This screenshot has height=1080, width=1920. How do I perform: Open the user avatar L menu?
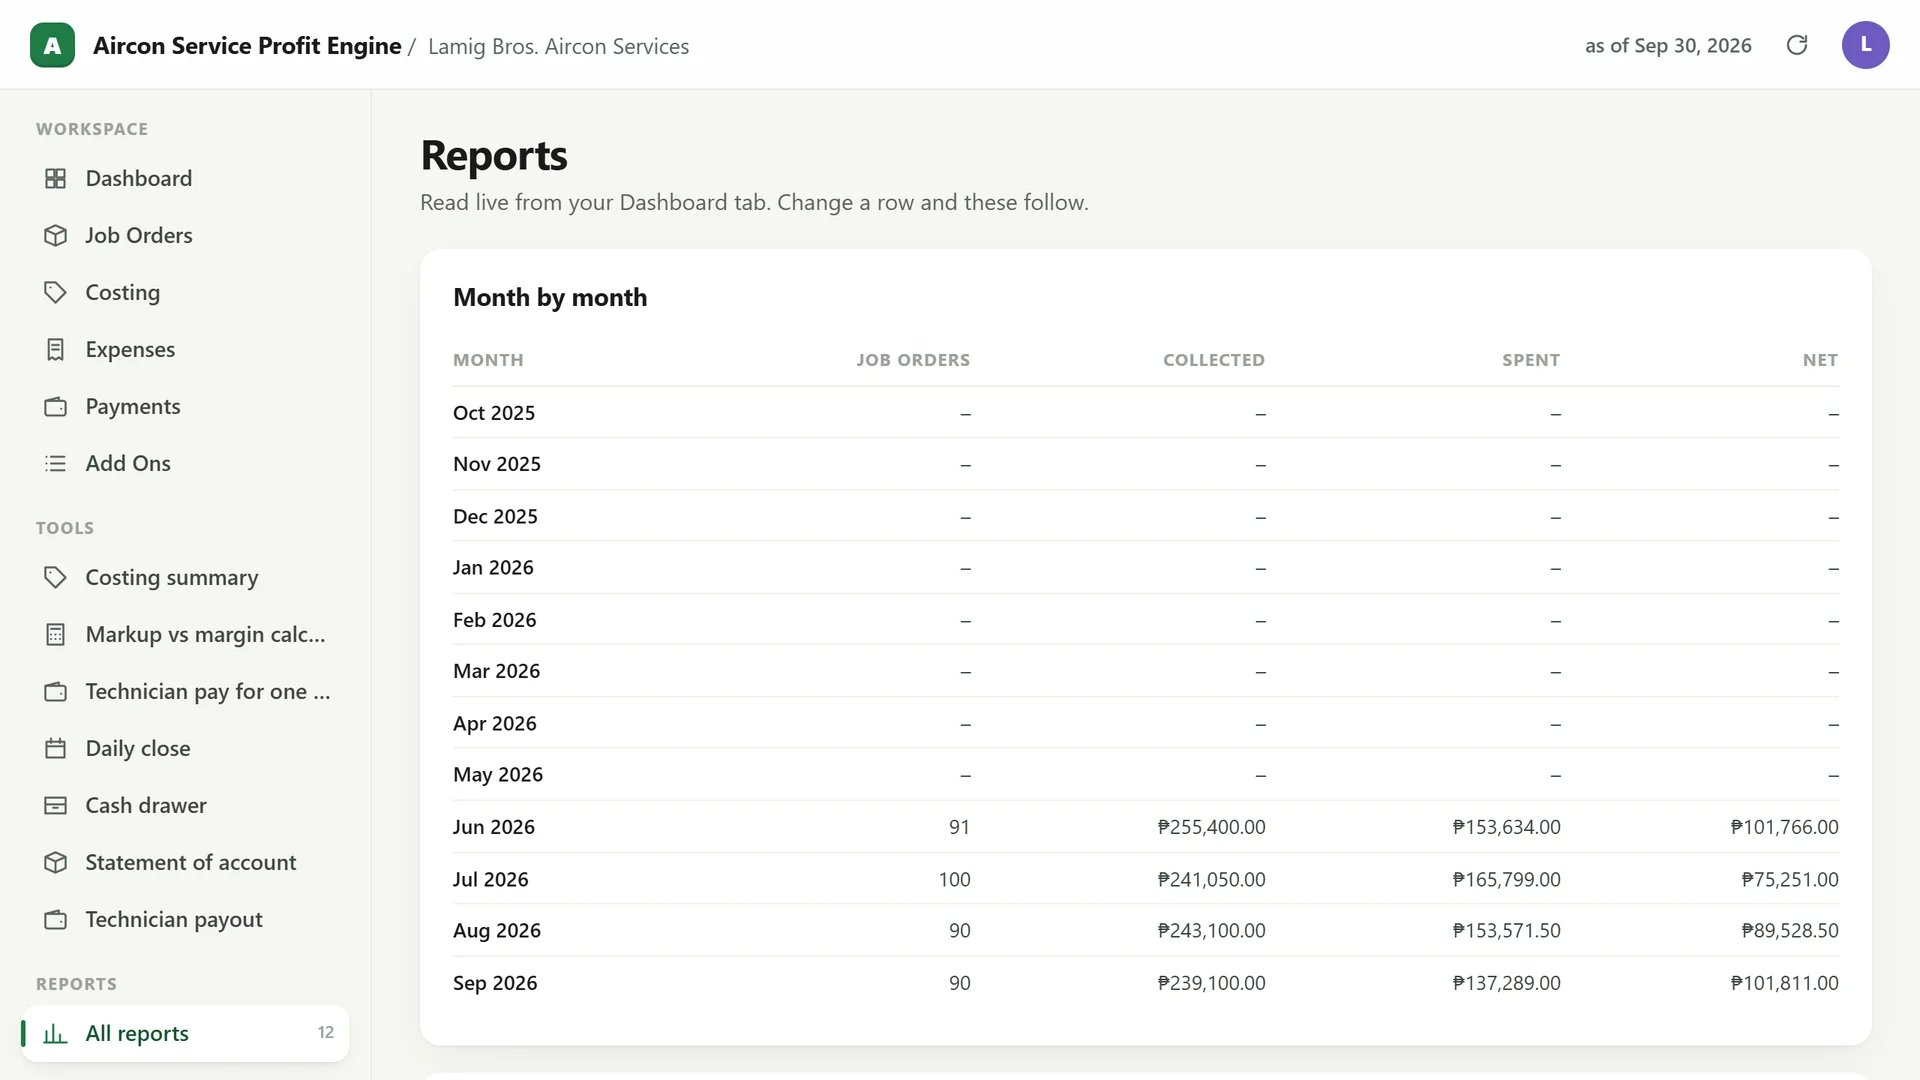coord(1865,45)
